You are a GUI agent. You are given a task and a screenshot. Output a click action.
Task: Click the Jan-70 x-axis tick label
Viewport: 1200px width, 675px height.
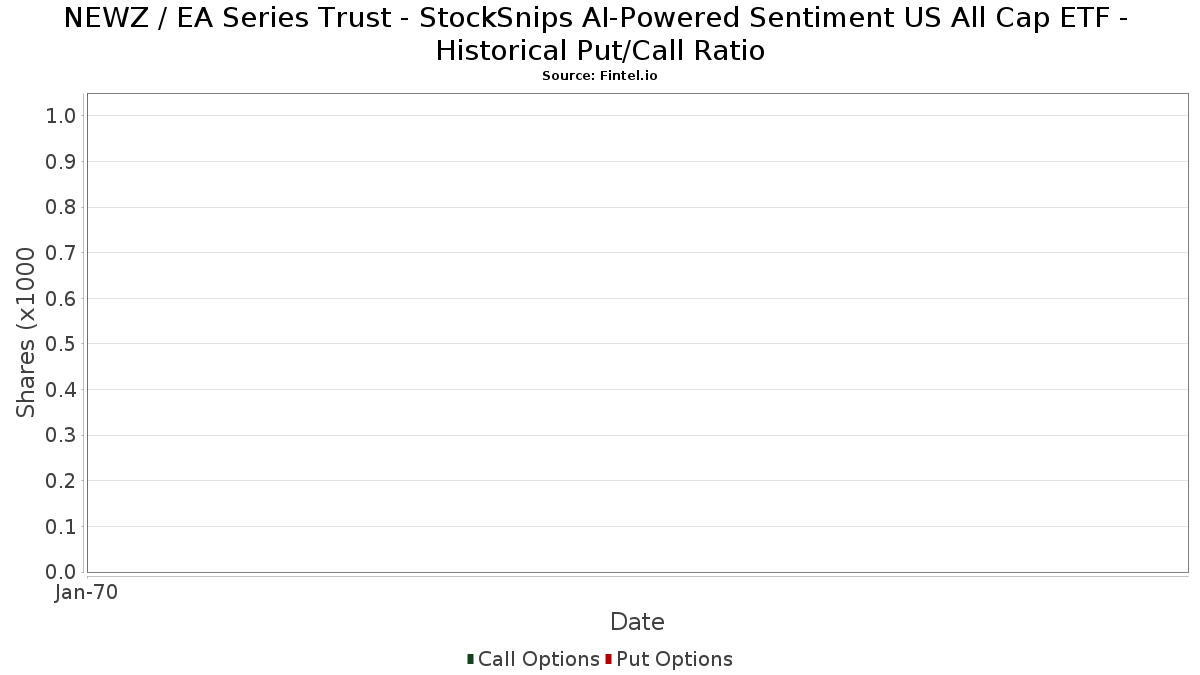click(86, 593)
